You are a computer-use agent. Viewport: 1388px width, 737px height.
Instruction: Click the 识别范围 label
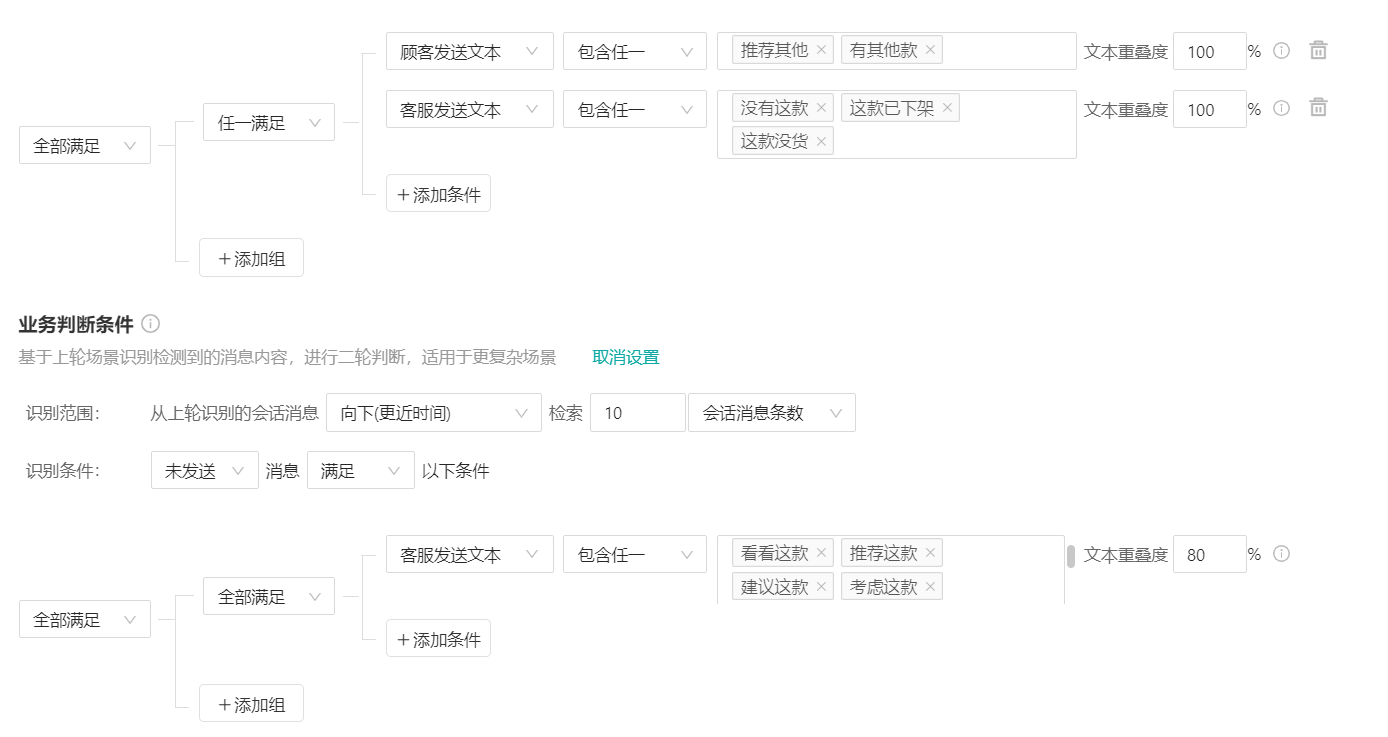tap(63, 412)
